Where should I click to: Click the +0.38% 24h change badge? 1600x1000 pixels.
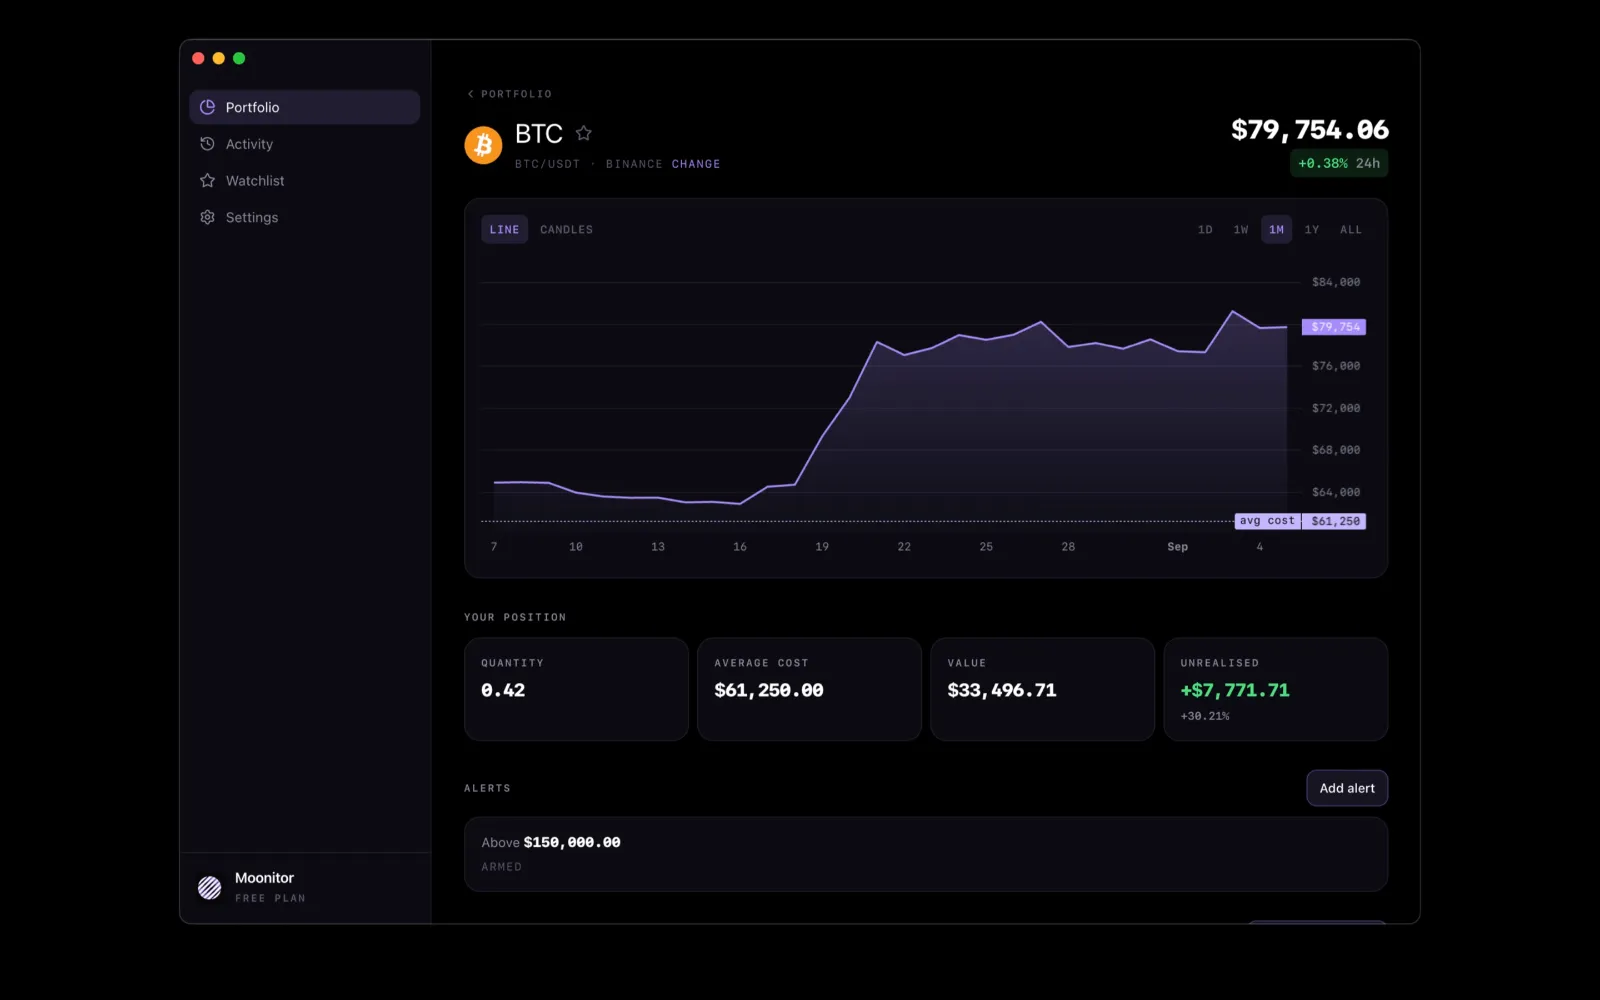(1339, 163)
